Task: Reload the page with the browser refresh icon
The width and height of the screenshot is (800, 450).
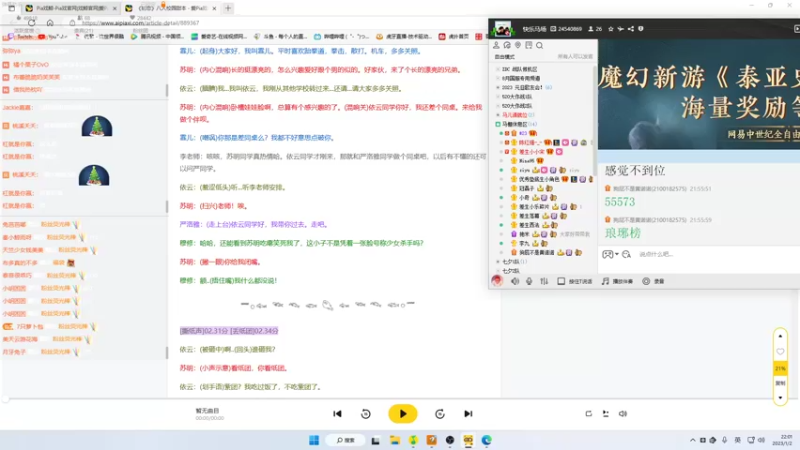Action: [32, 23]
